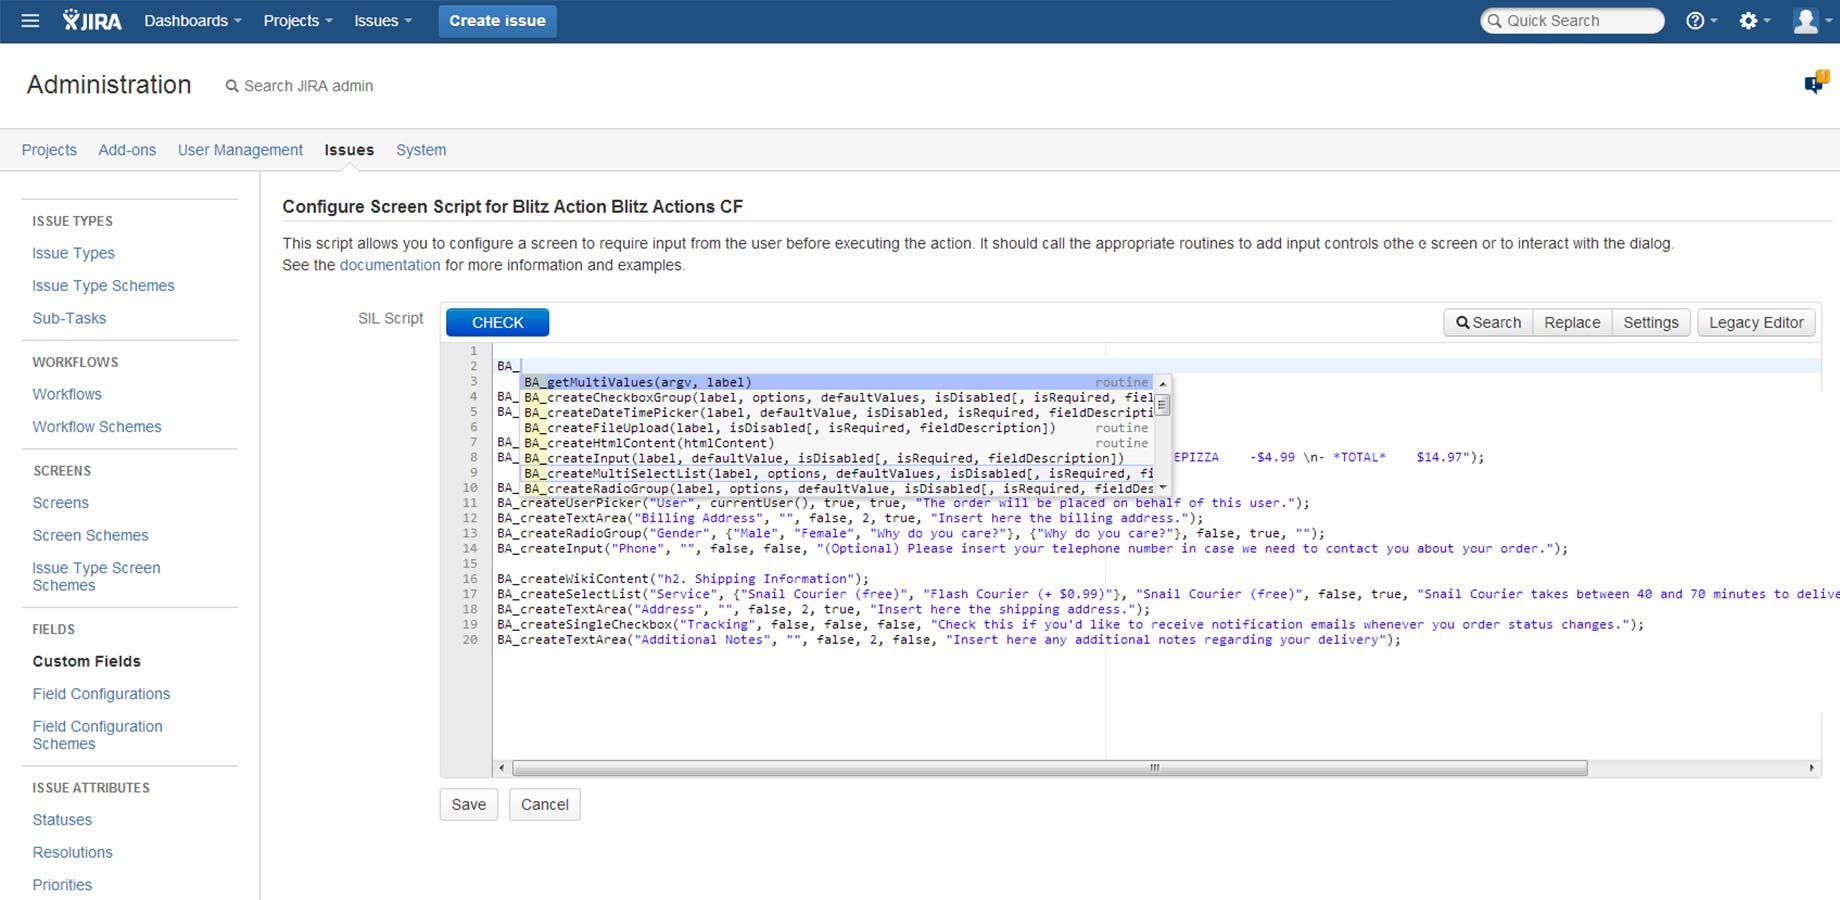
Task: Switch to Legacy Editor
Action: (x=1756, y=323)
